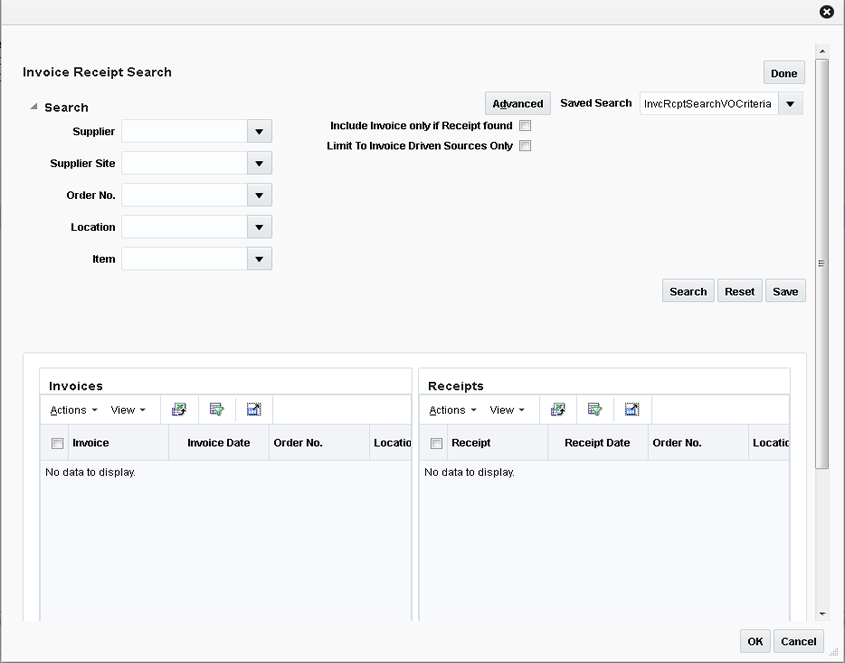The width and height of the screenshot is (845, 663).
Task: Check Limit To Invoice Driven Sources Only
Action: click(x=525, y=145)
